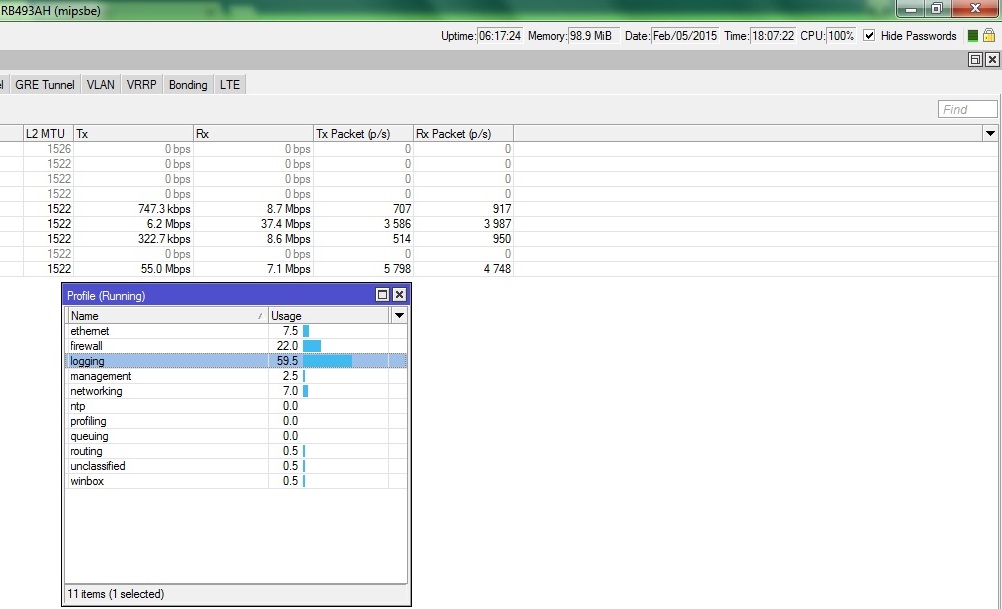Switch to the GRE Tunnel tab
The image size is (1002, 609).
45,84
